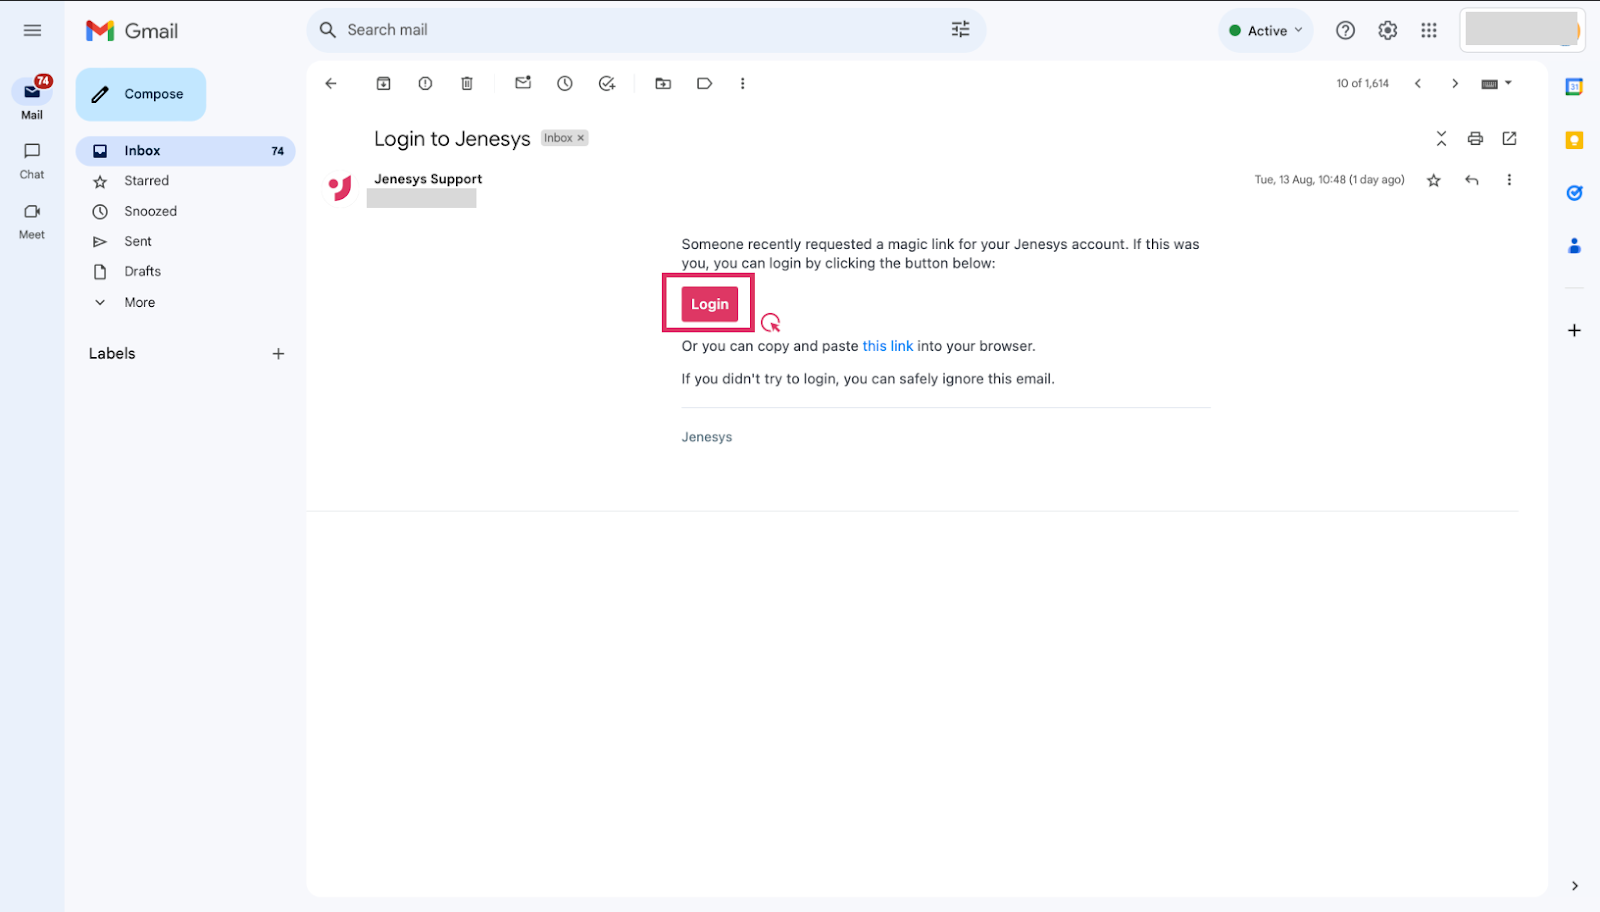Expand the More folders list
1600x912 pixels.
[139, 302]
